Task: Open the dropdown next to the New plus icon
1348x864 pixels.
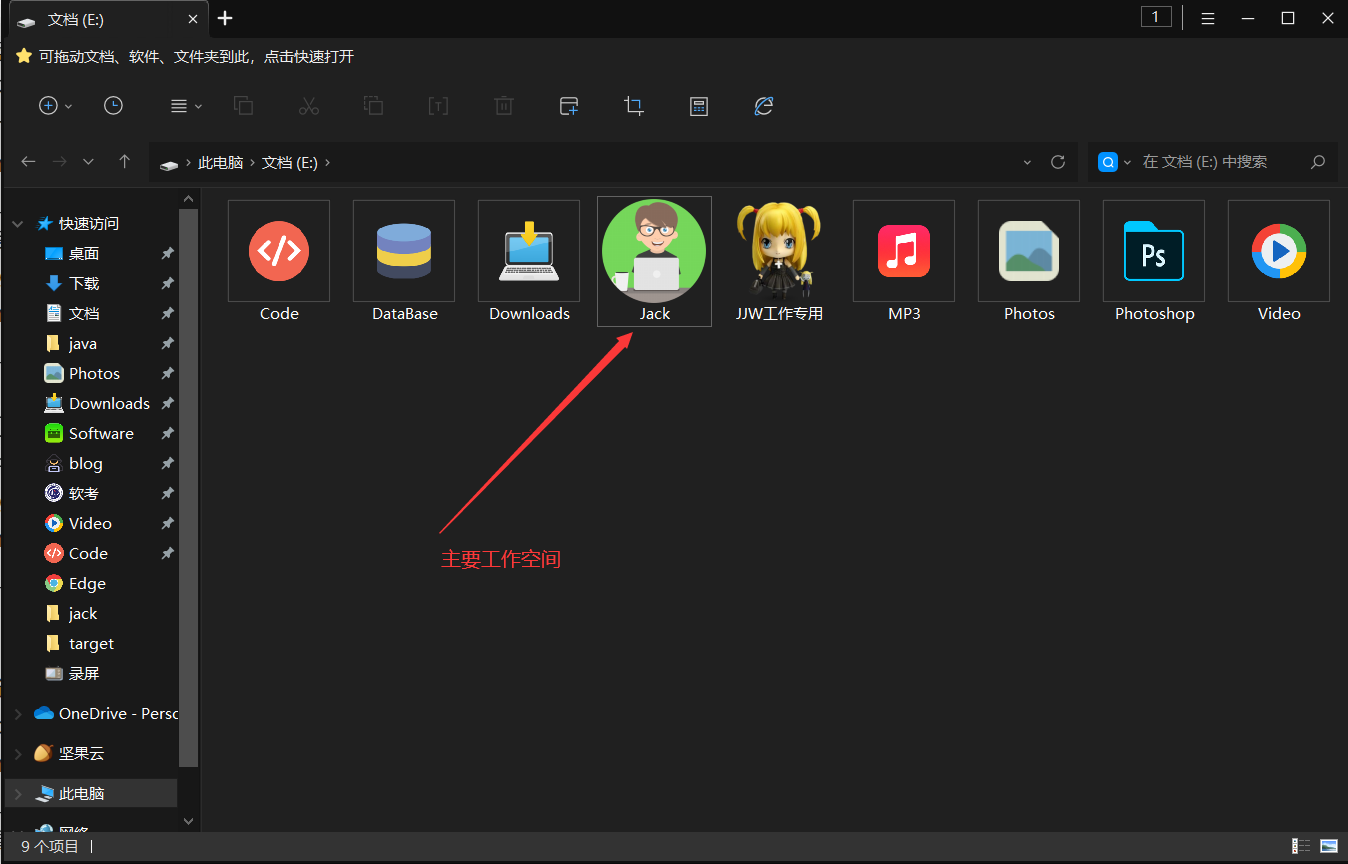Action: 68,107
